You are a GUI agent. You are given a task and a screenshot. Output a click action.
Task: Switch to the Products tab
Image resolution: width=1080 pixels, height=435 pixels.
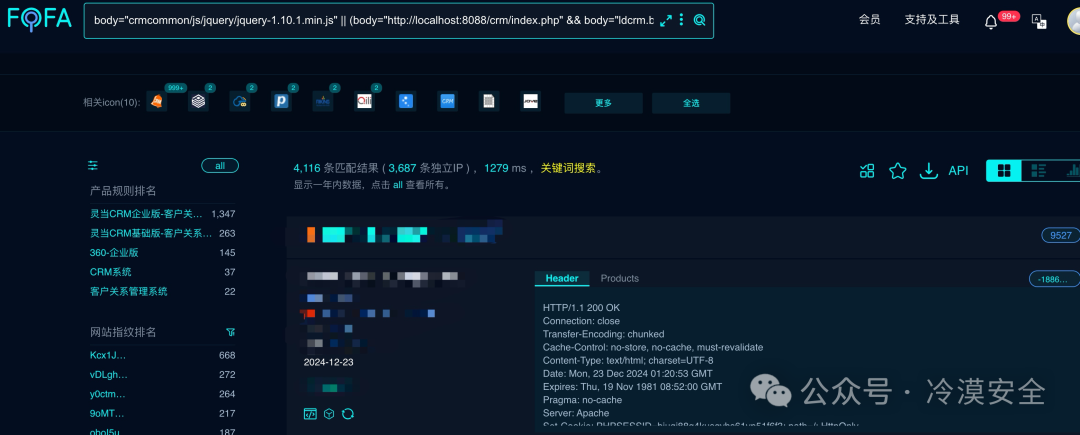point(620,278)
